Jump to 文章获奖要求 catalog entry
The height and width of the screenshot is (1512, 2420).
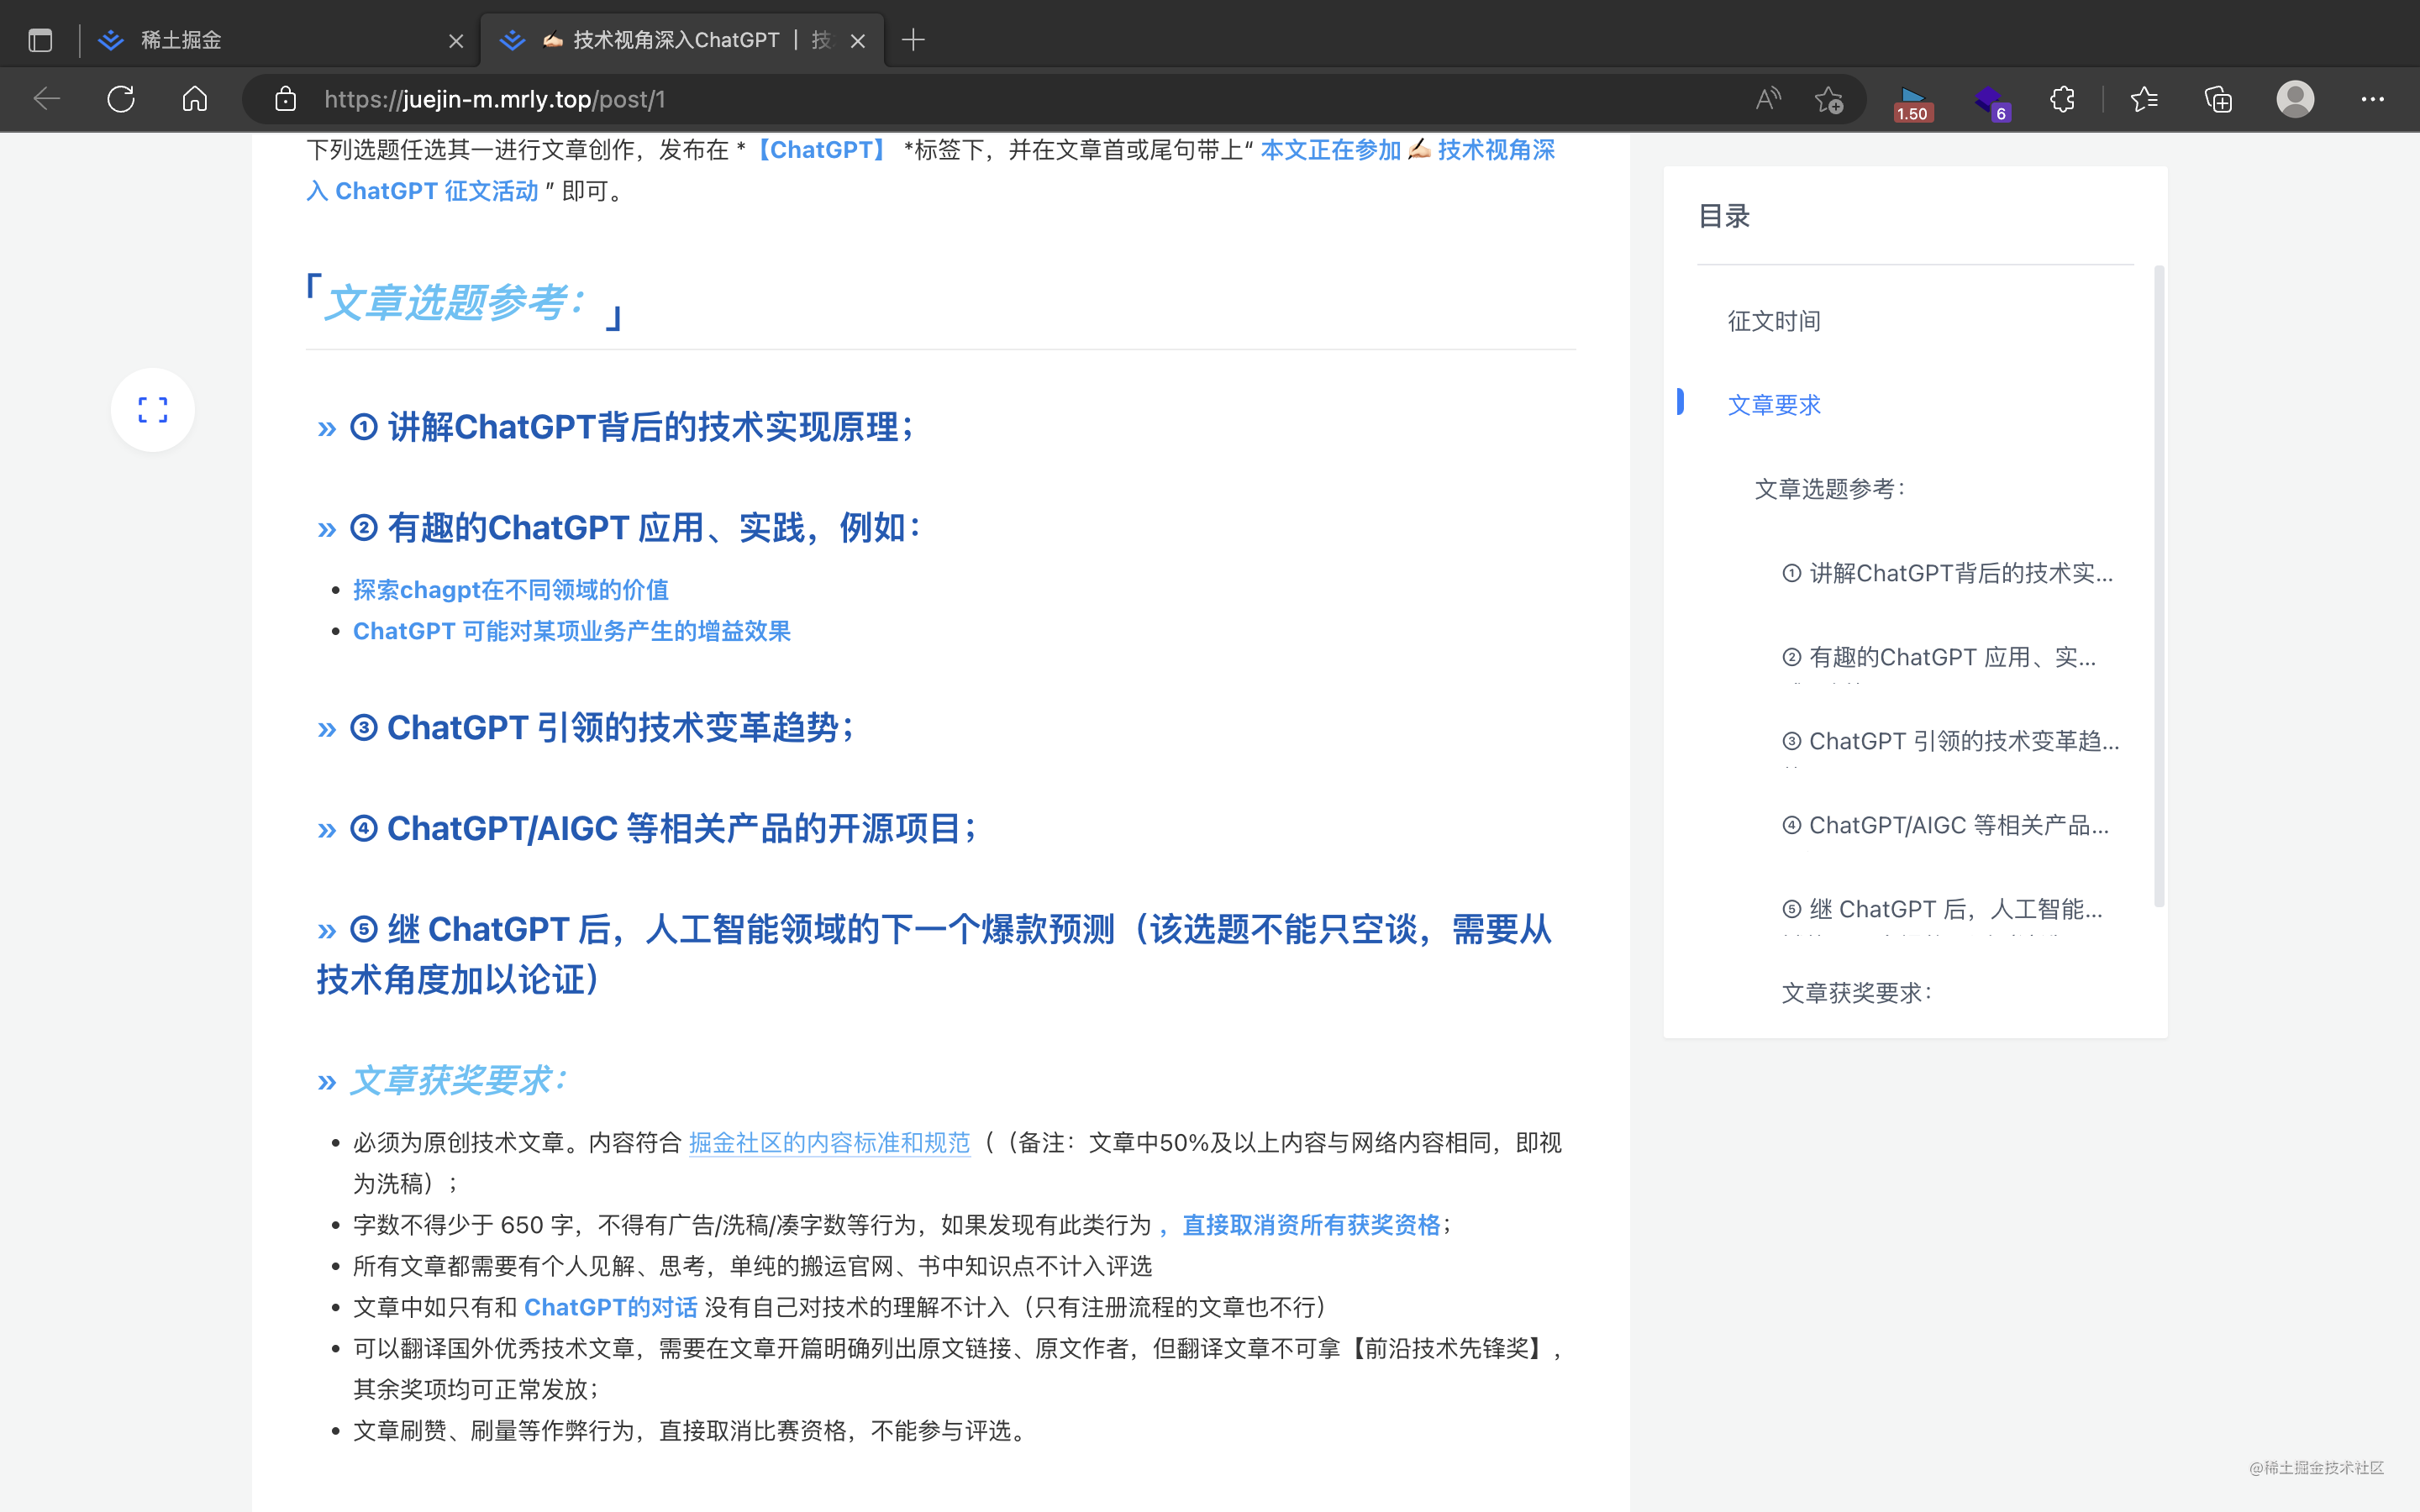(x=1857, y=993)
